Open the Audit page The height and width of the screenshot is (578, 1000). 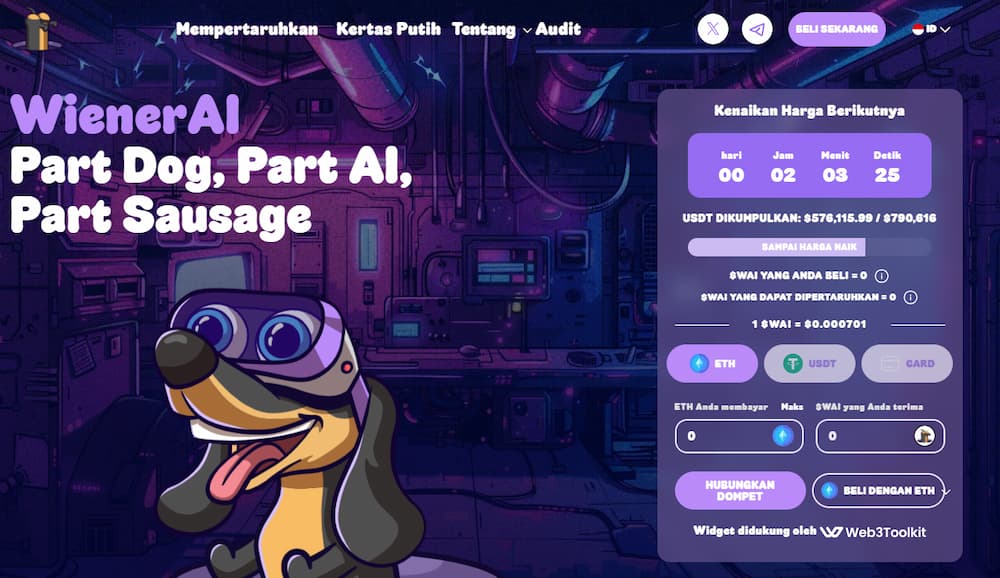pyautogui.click(x=558, y=29)
